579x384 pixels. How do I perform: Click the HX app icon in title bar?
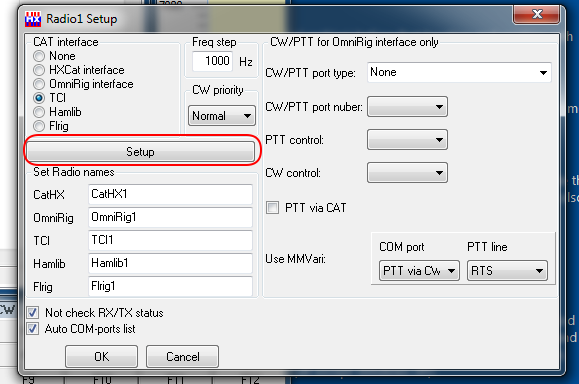tap(33, 19)
